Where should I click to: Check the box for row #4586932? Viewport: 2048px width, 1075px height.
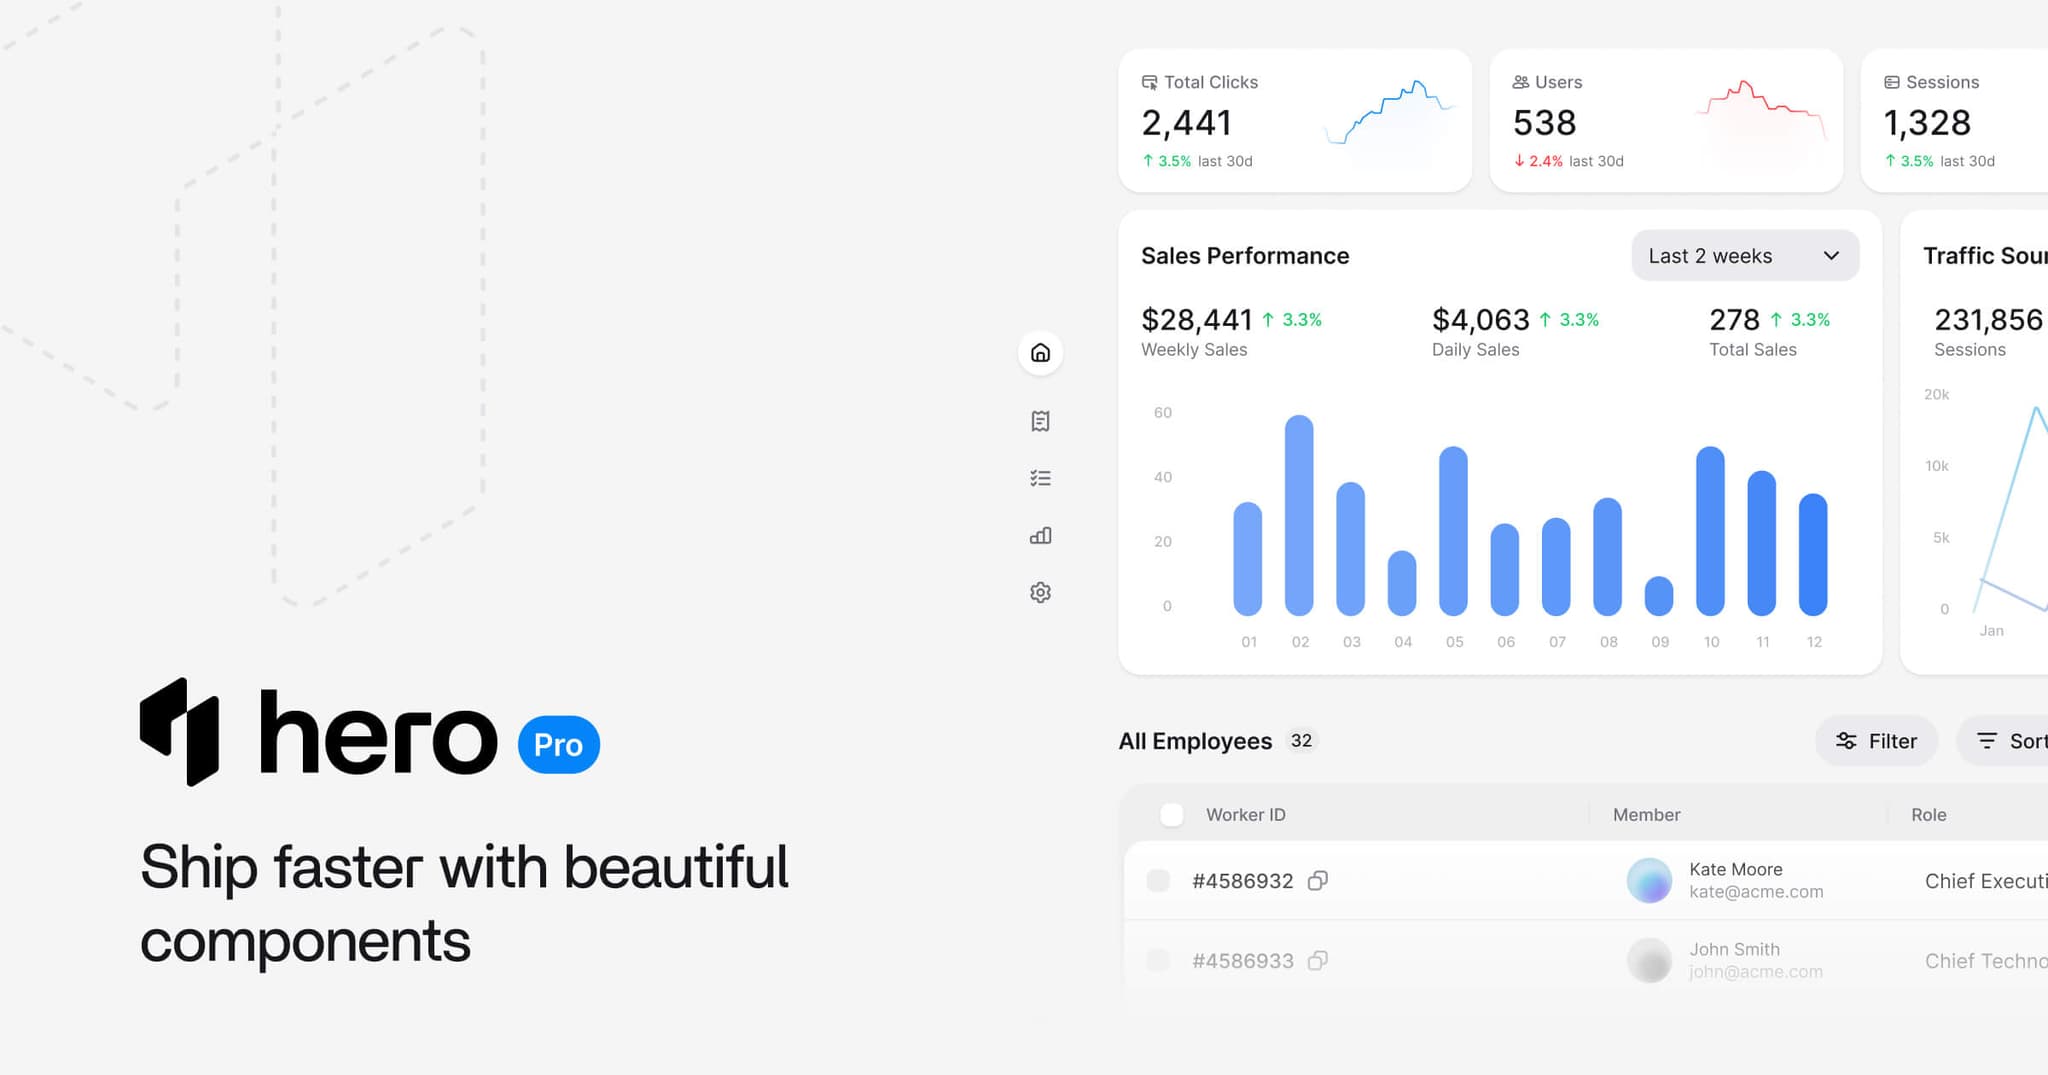click(1158, 880)
